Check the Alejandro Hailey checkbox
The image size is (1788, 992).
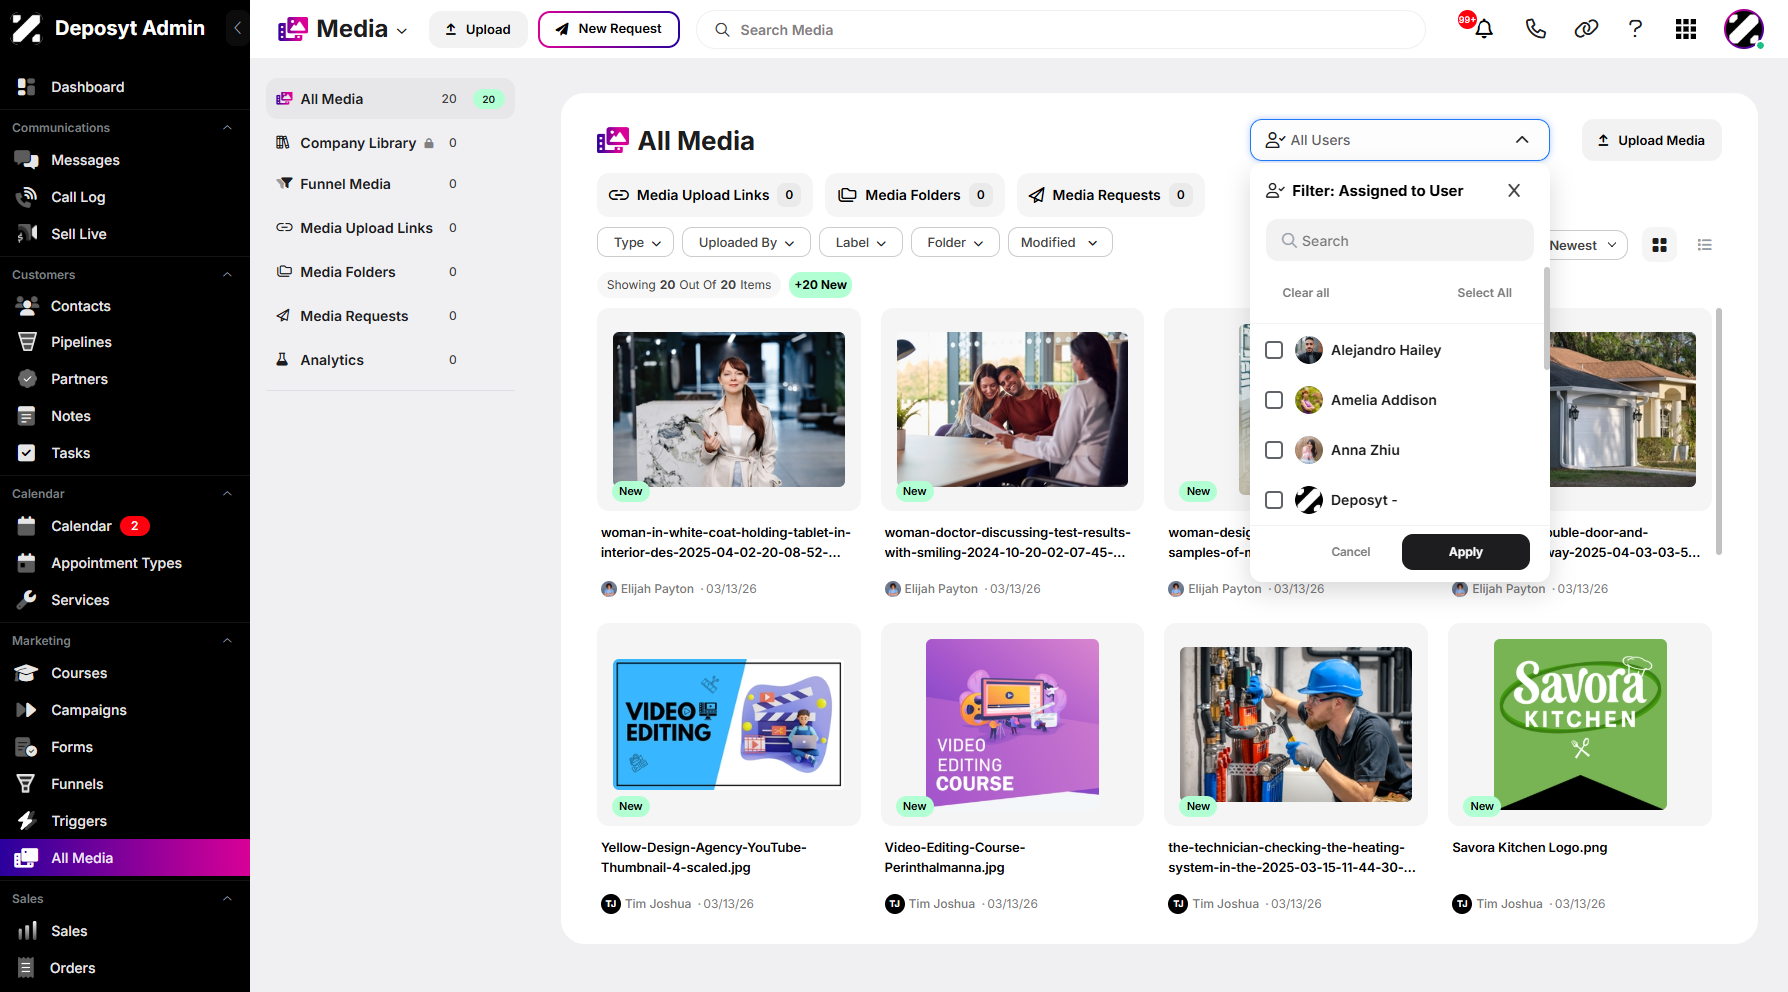click(x=1274, y=350)
